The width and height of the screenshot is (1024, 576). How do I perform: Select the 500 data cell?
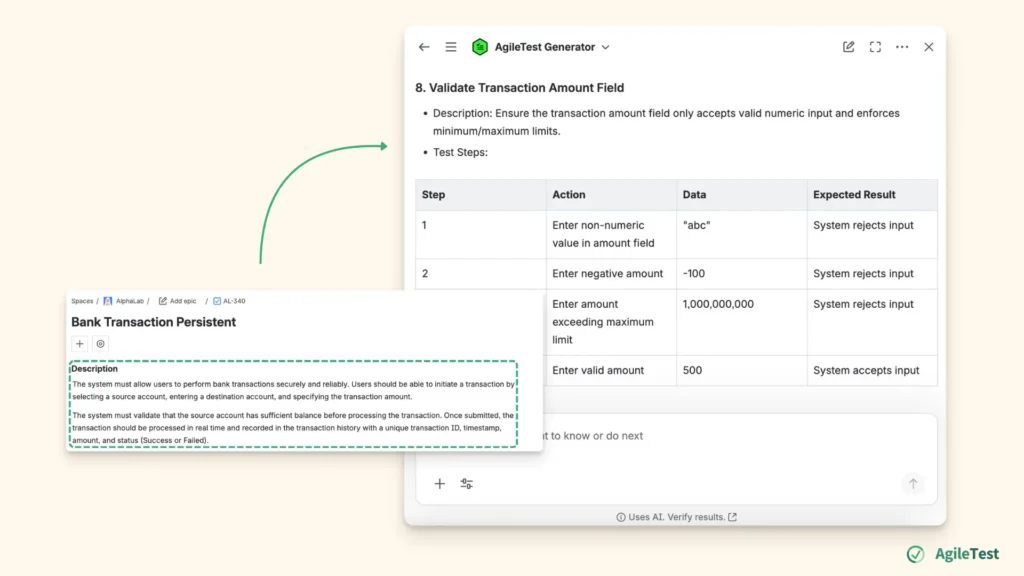coord(742,370)
